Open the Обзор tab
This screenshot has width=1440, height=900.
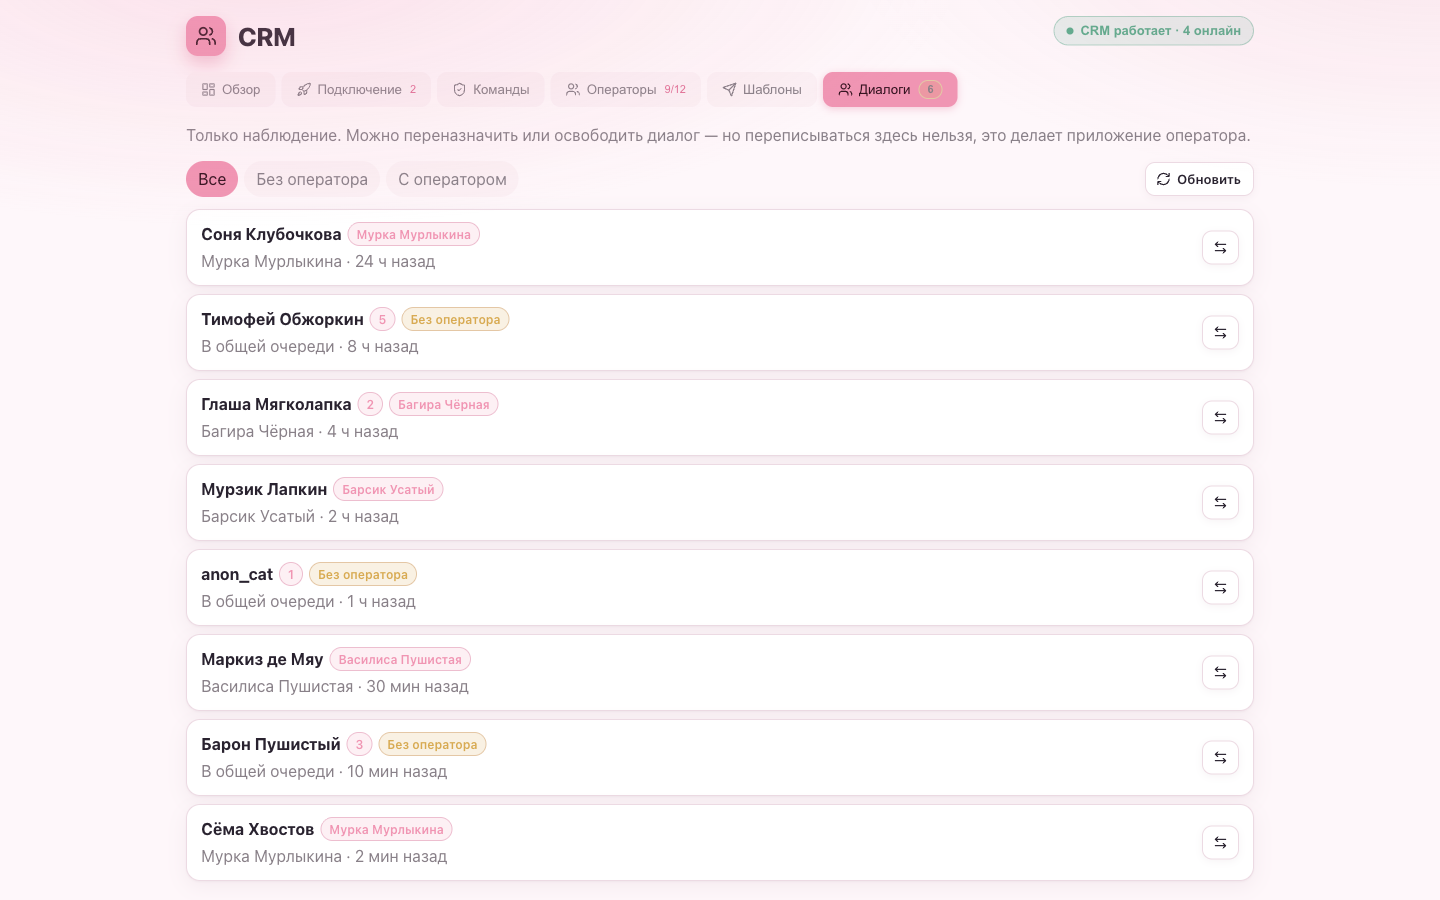230,89
